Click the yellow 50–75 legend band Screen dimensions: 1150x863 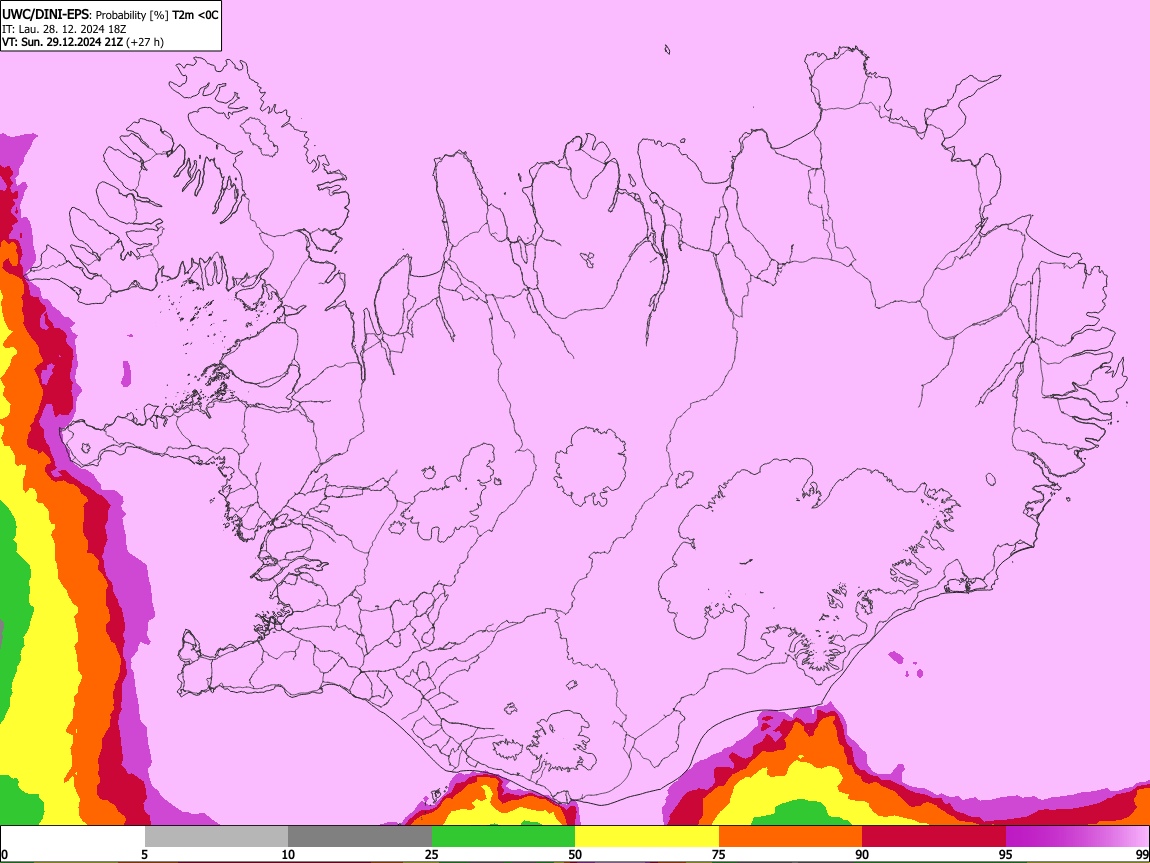pyautogui.click(x=647, y=837)
